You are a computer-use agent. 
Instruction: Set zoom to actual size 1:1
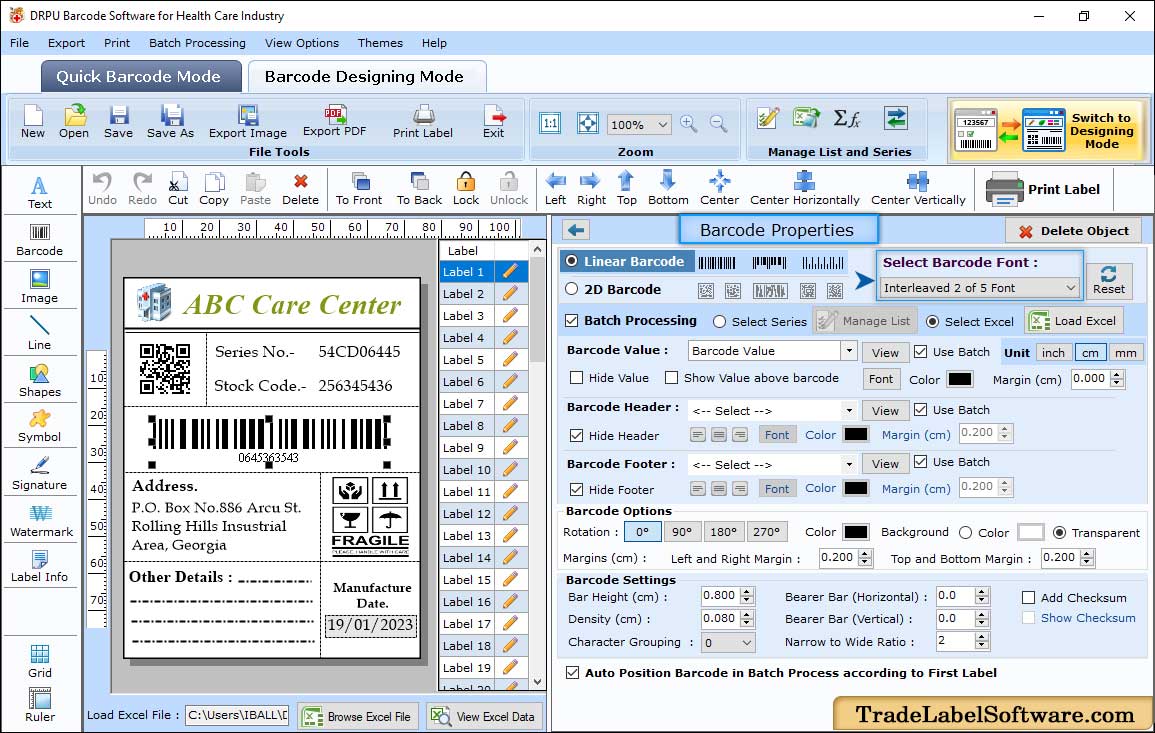[550, 124]
